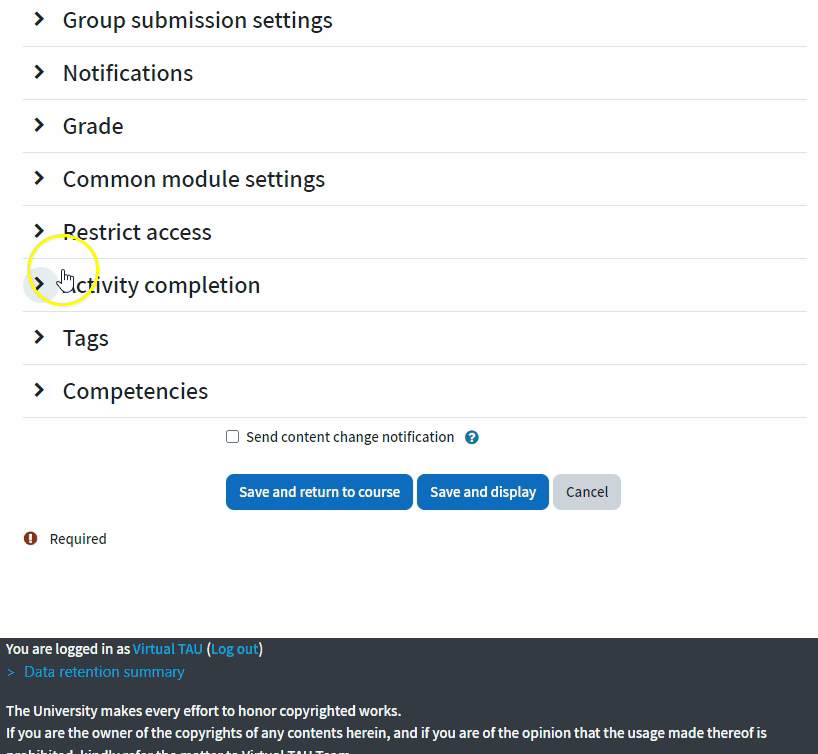The image size is (818, 754).
Task: Click the Common module settings heading
Action: (194, 179)
